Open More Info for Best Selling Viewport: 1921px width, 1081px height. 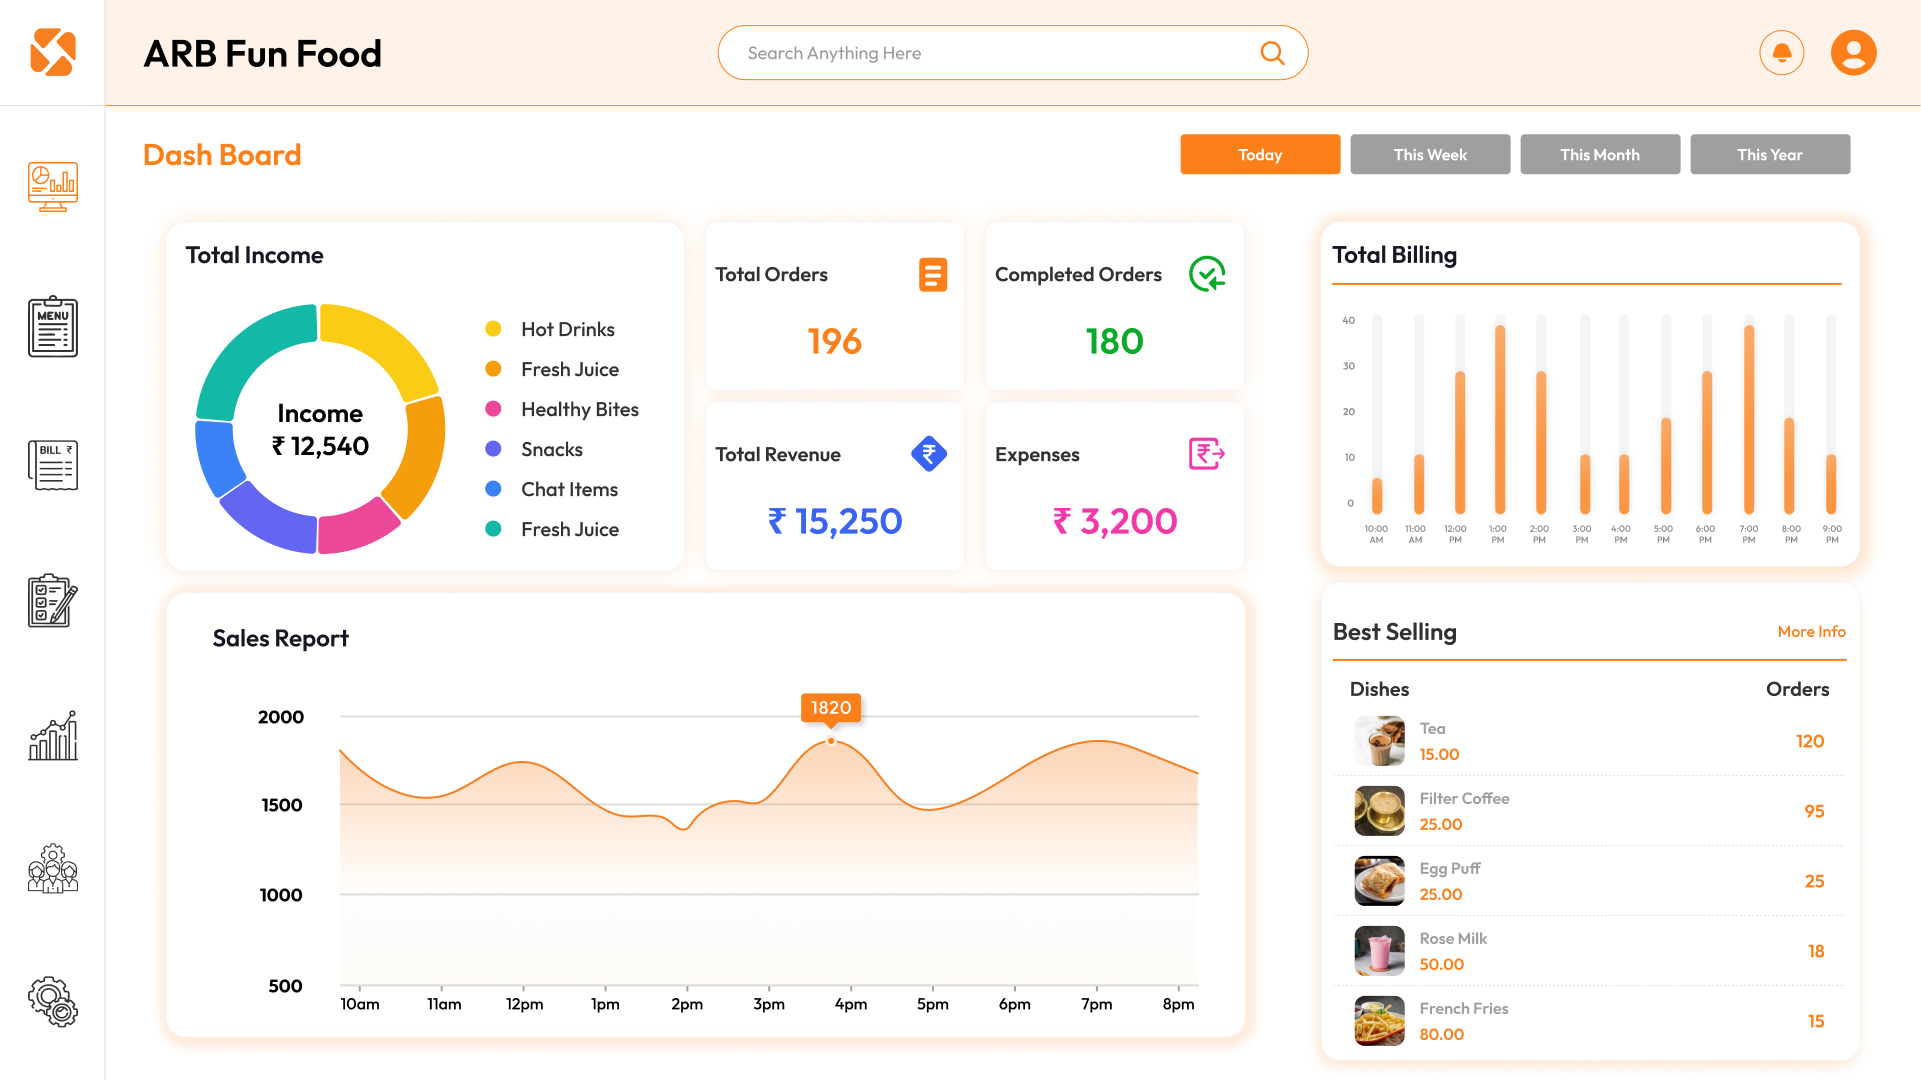(x=1812, y=631)
